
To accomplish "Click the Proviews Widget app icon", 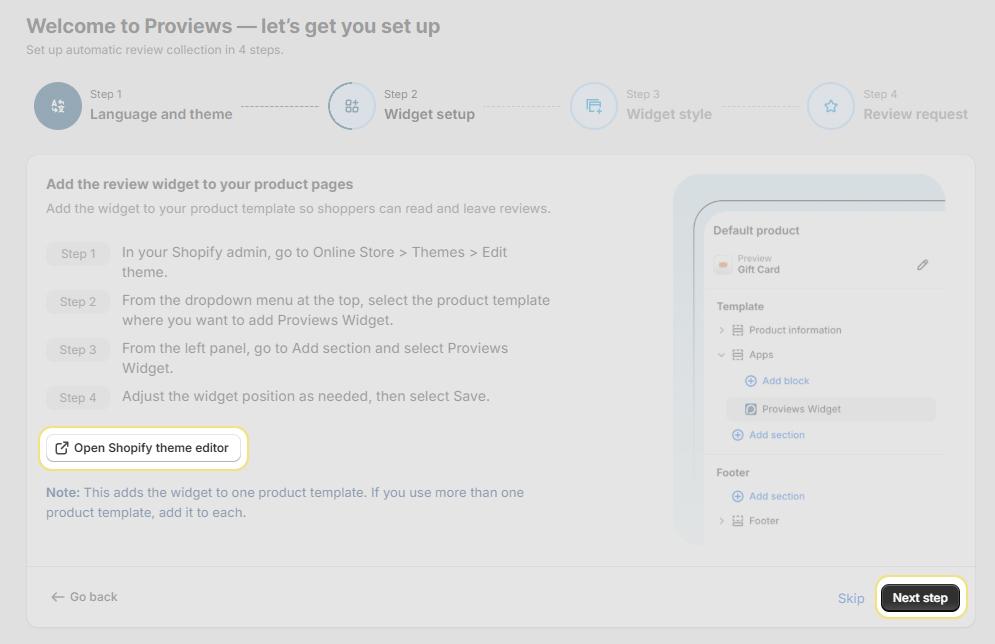I will [751, 409].
